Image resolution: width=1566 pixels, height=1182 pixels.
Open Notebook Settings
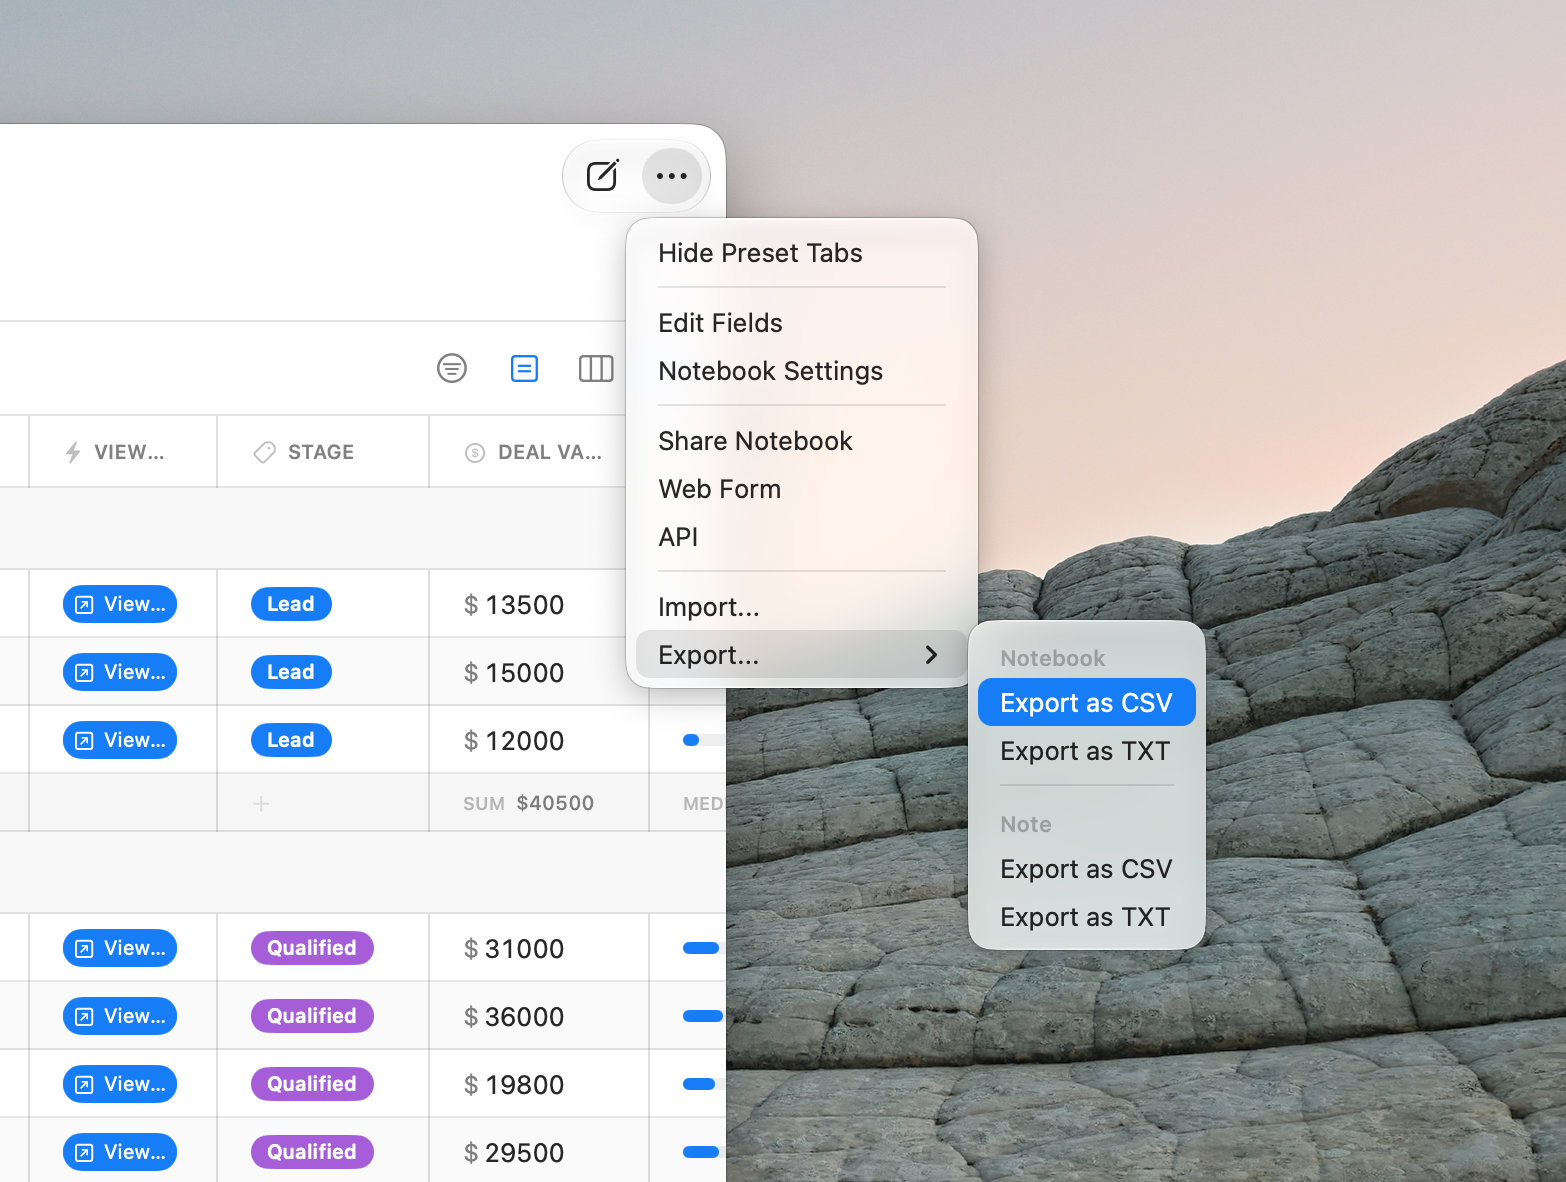[801, 371]
